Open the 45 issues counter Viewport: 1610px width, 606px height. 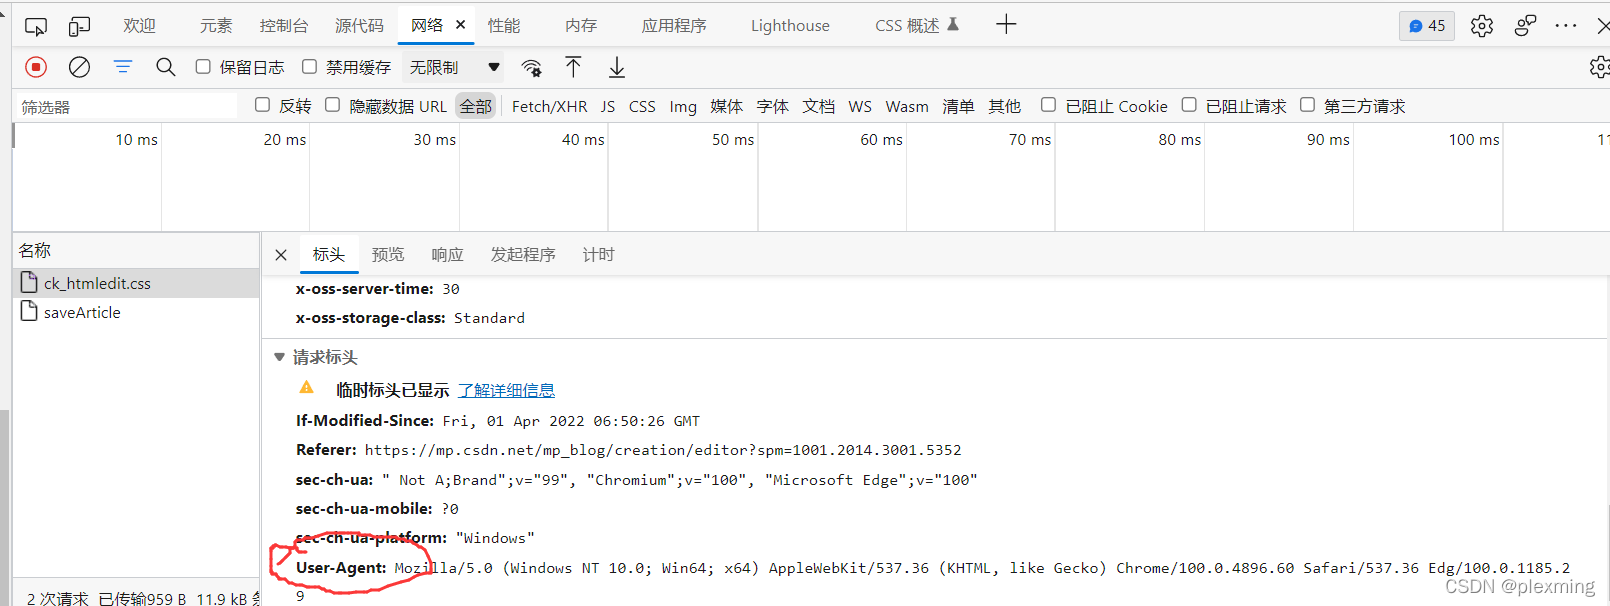pos(1427,26)
